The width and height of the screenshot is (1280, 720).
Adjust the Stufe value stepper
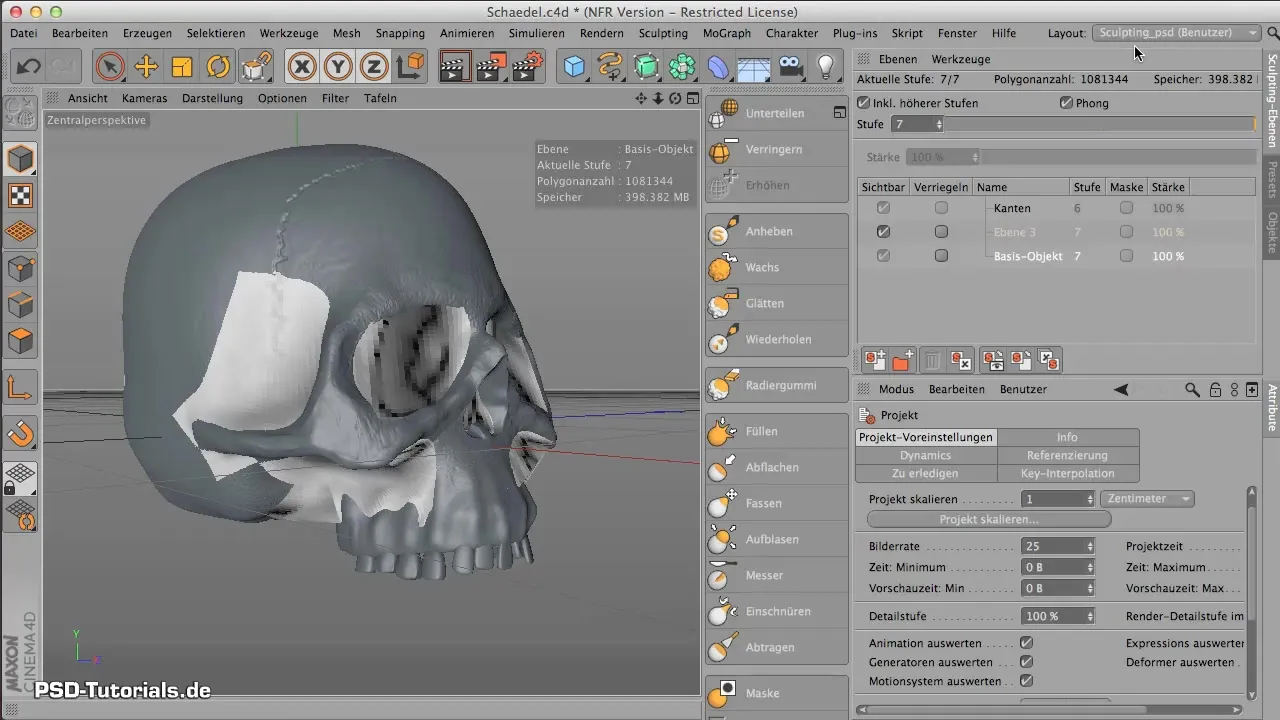click(939, 124)
